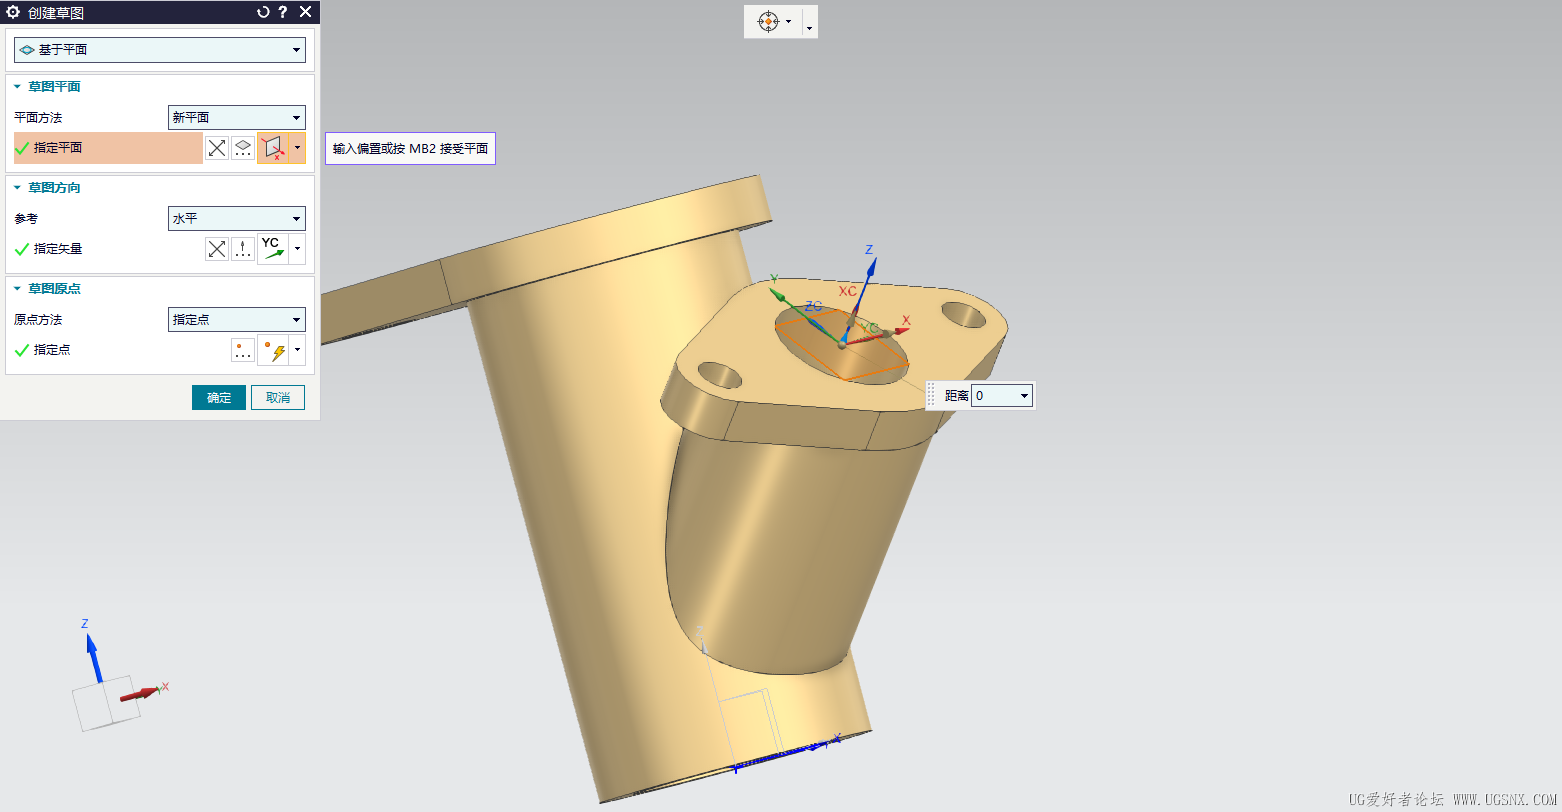
Task: Collapse the 草图方向 section
Action: pos(16,187)
